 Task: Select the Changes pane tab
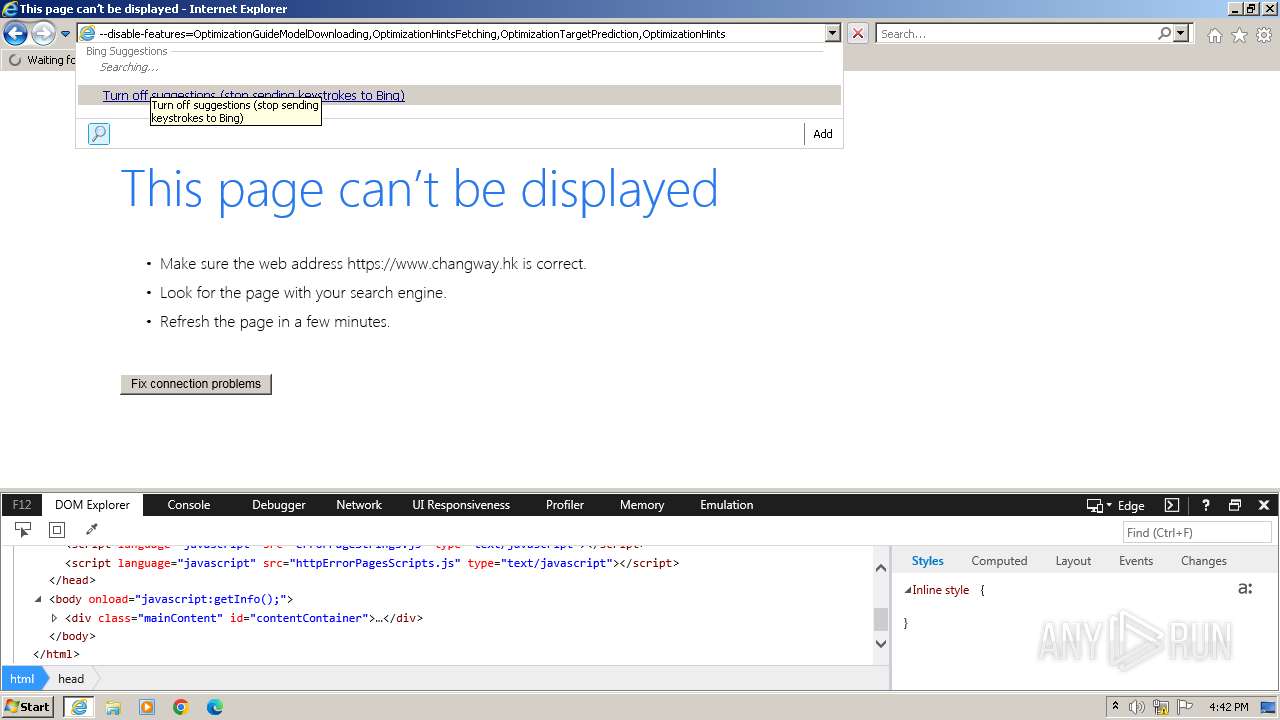tap(1203, 561)
